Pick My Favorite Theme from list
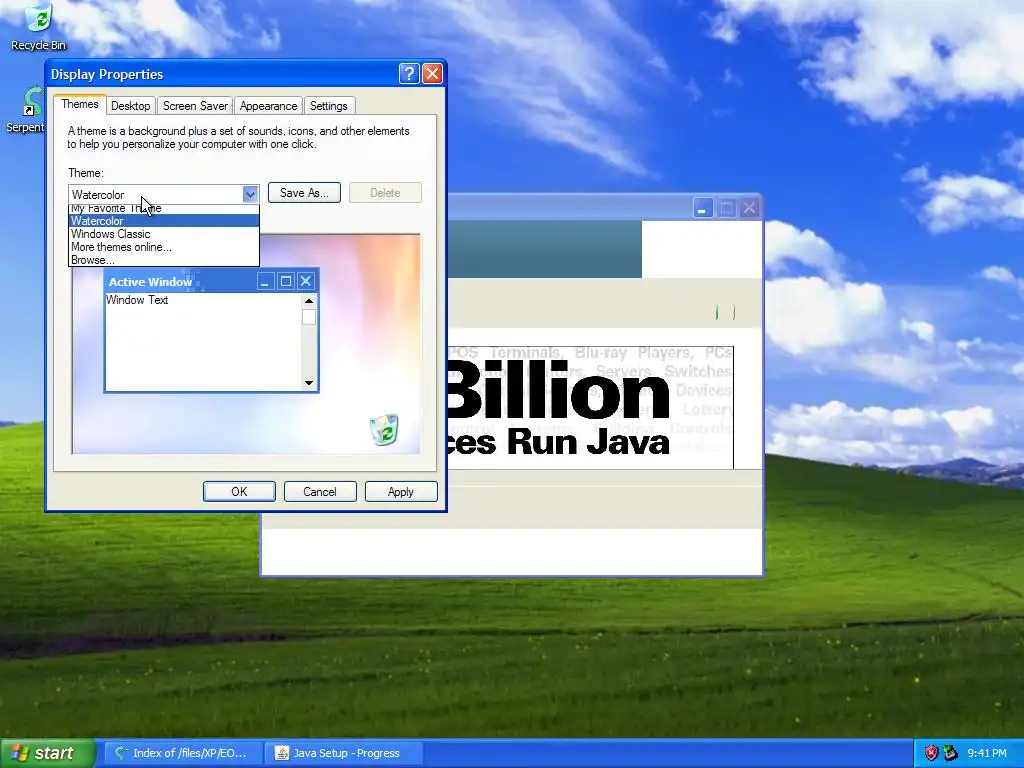This screenshot has width=1024, height=768. click(164, 209)
